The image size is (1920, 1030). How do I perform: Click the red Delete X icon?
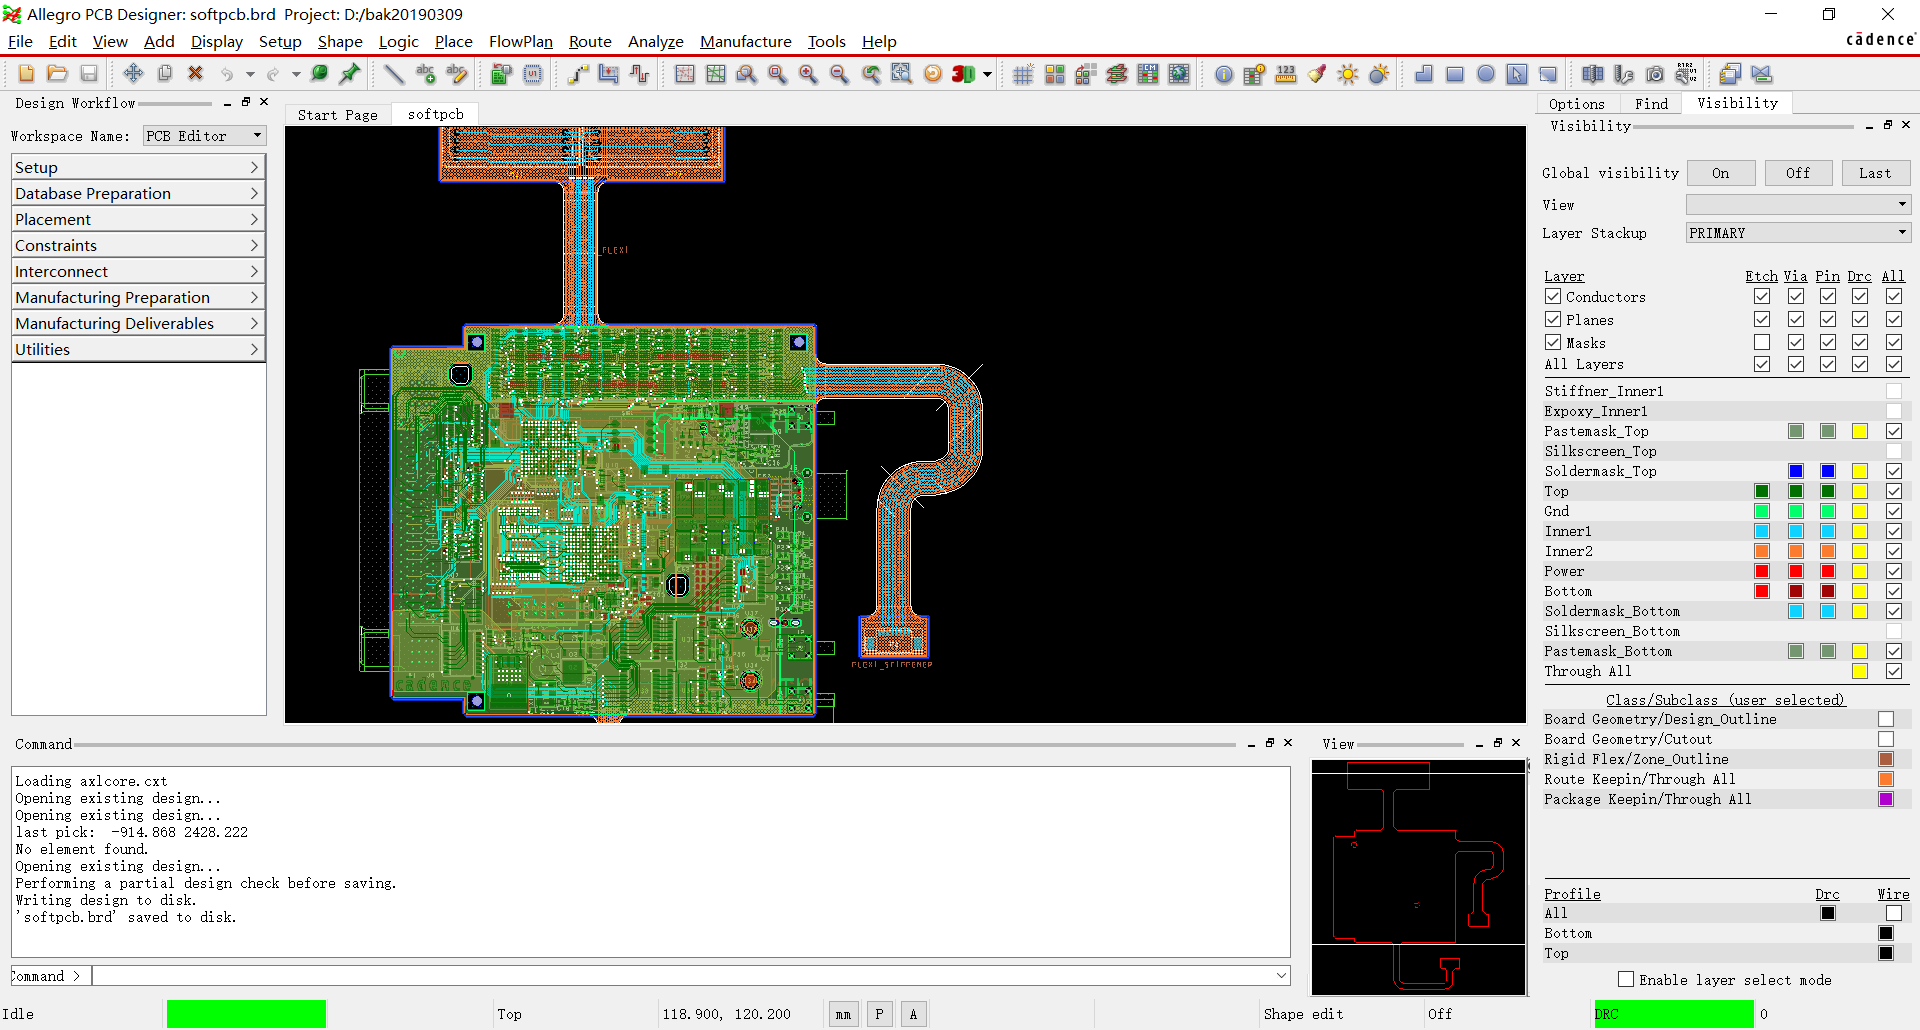196,73
